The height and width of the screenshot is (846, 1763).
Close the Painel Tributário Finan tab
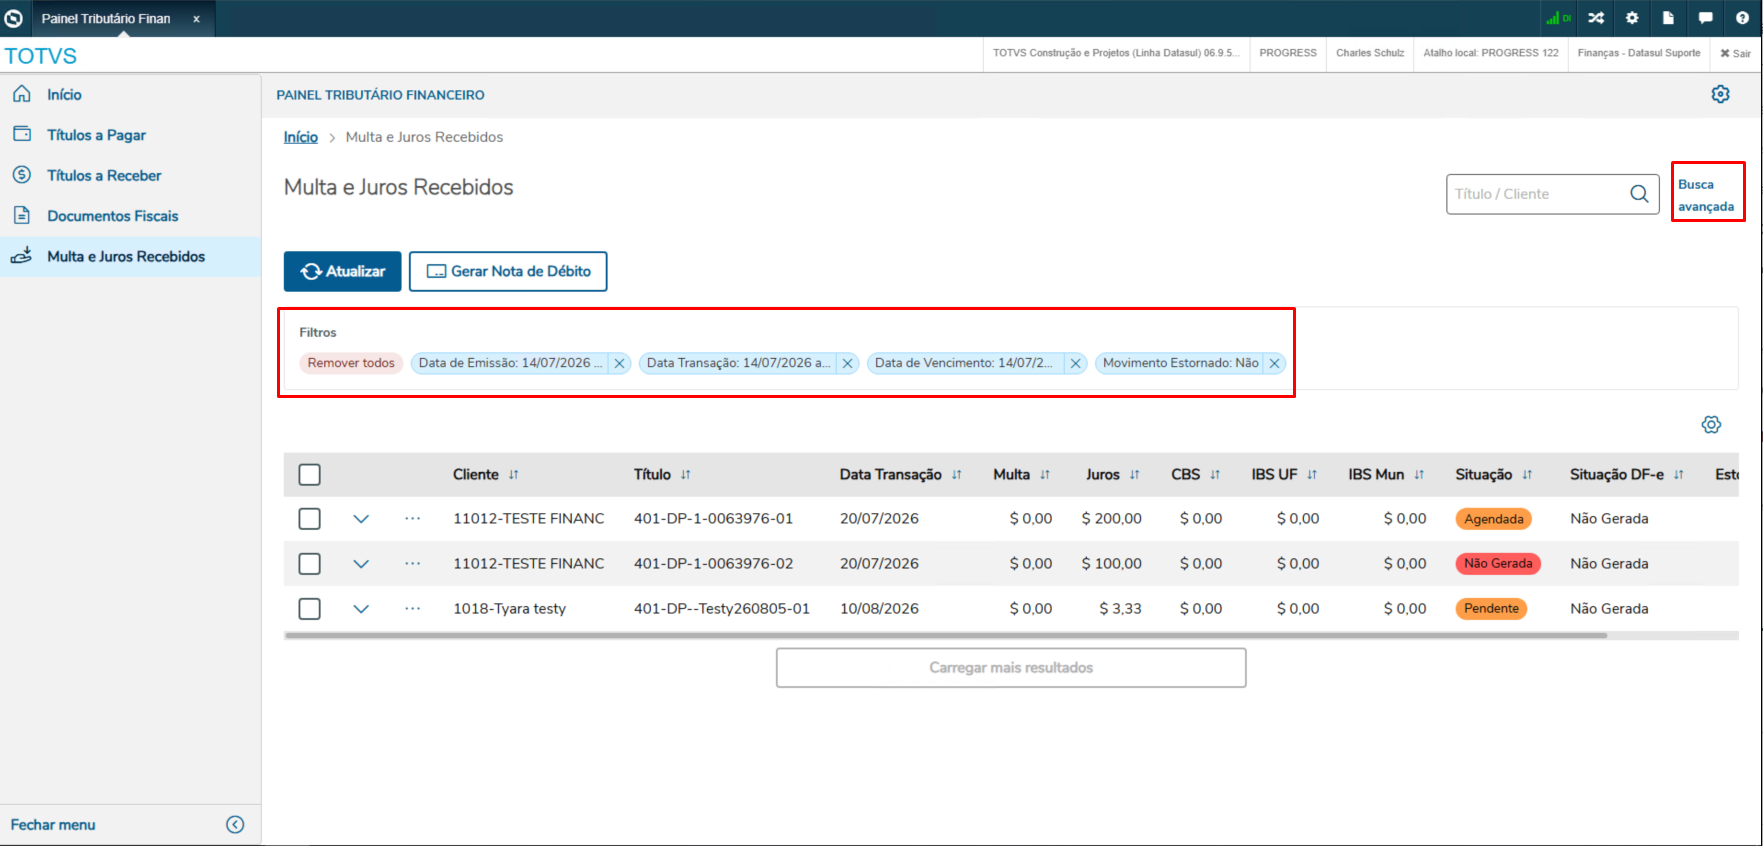(x=196, y=19)
